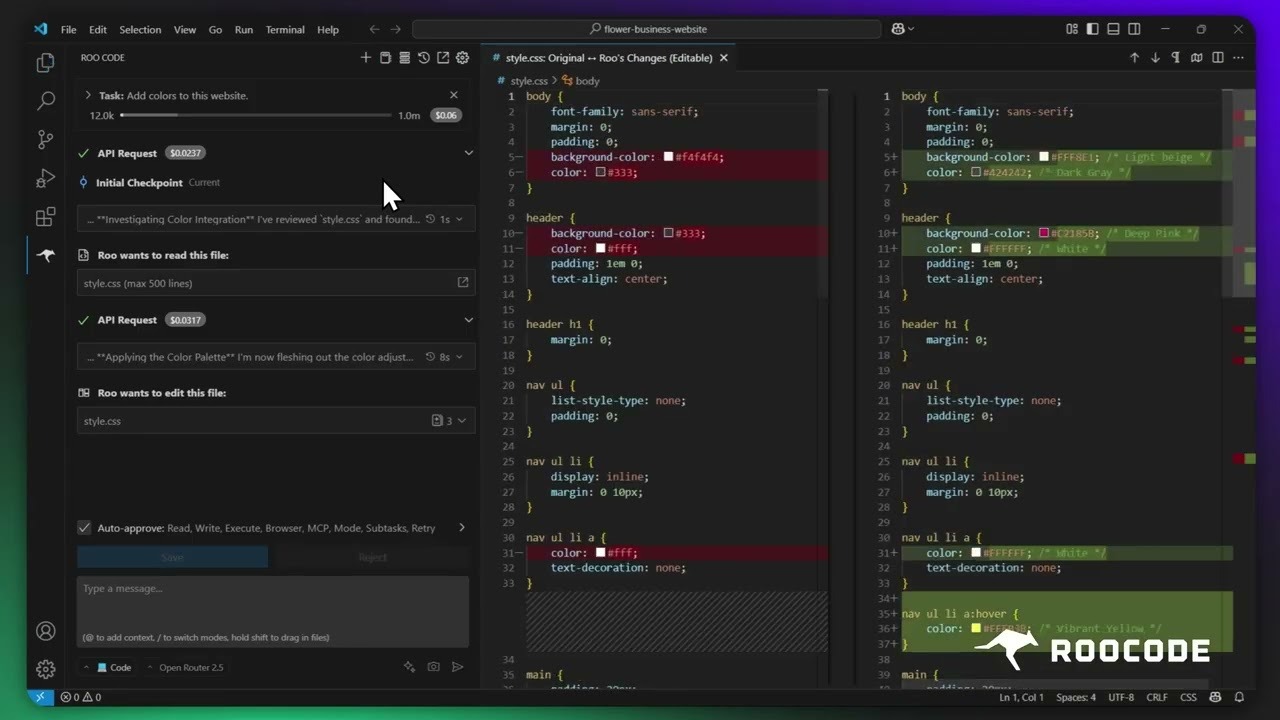Open style.css file via external link icon
Screen dimensions: 1280x720
point(463,283)
